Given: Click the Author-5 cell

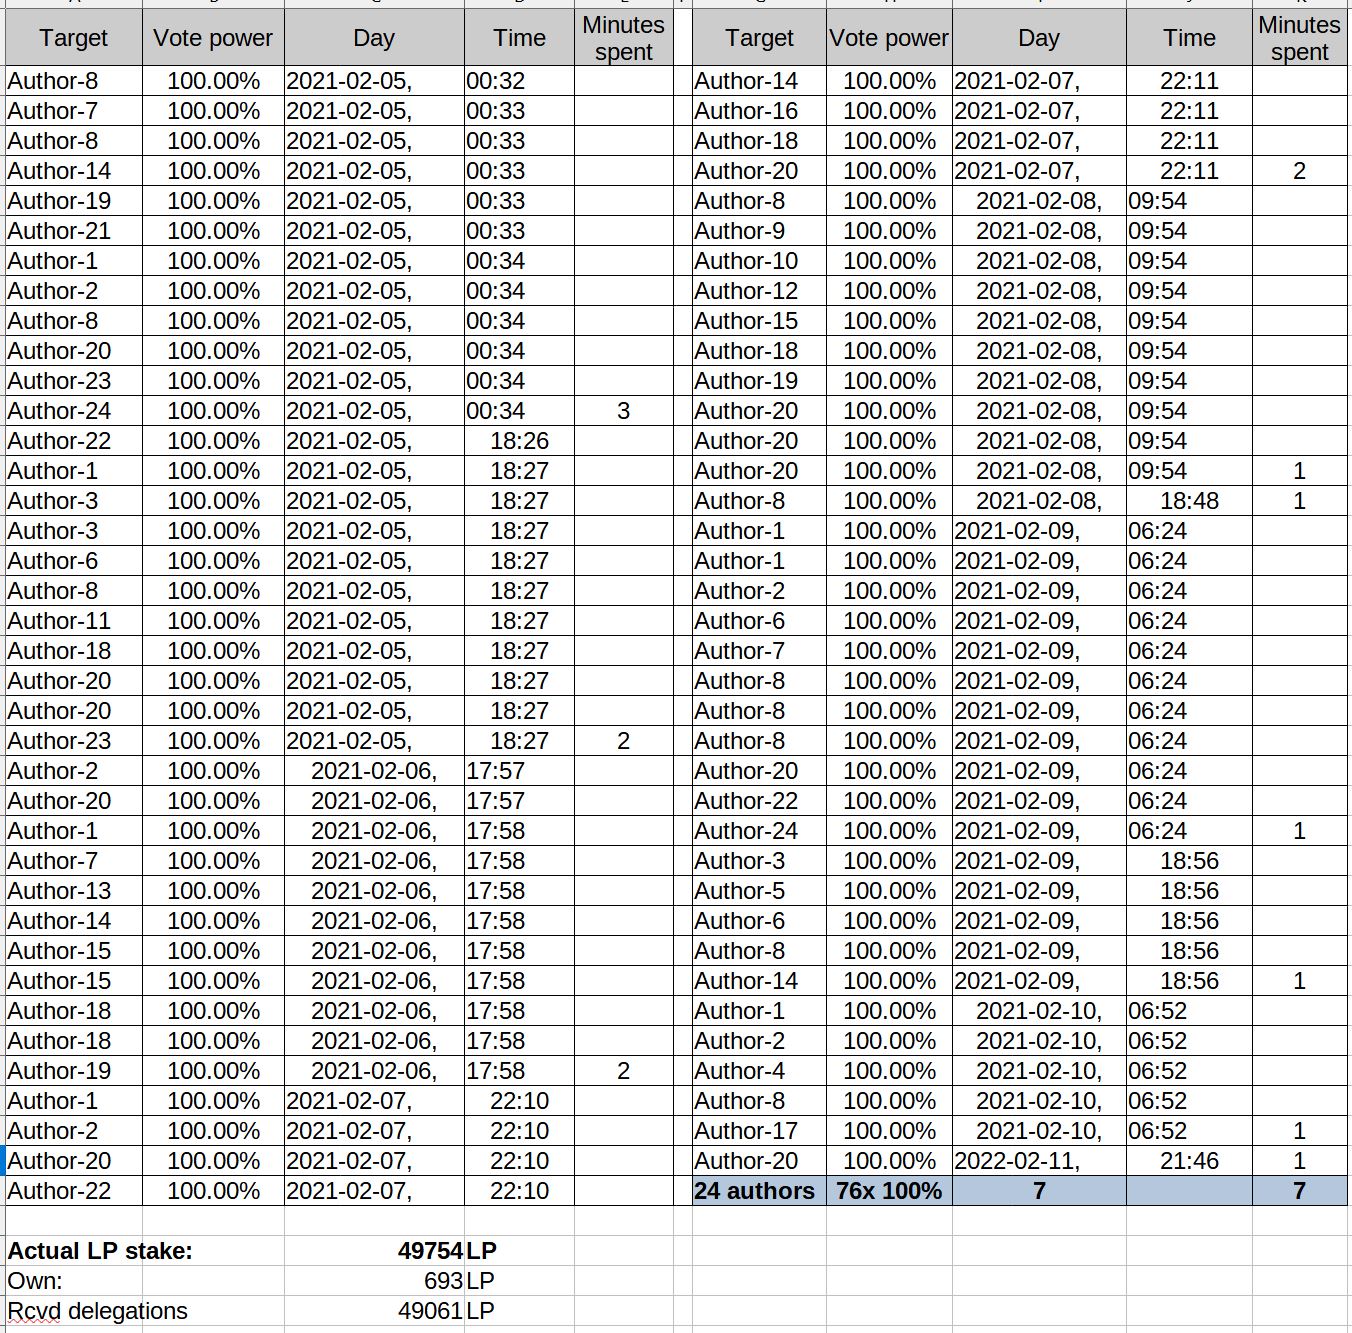Looking at the screenshot, I should pyautogui.click(x=759, y=891).
